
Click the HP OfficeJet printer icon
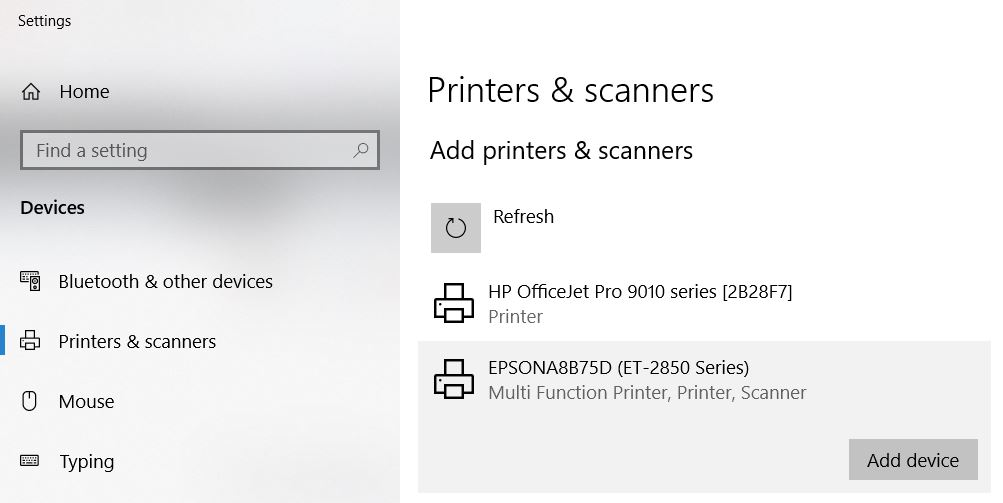454,303
